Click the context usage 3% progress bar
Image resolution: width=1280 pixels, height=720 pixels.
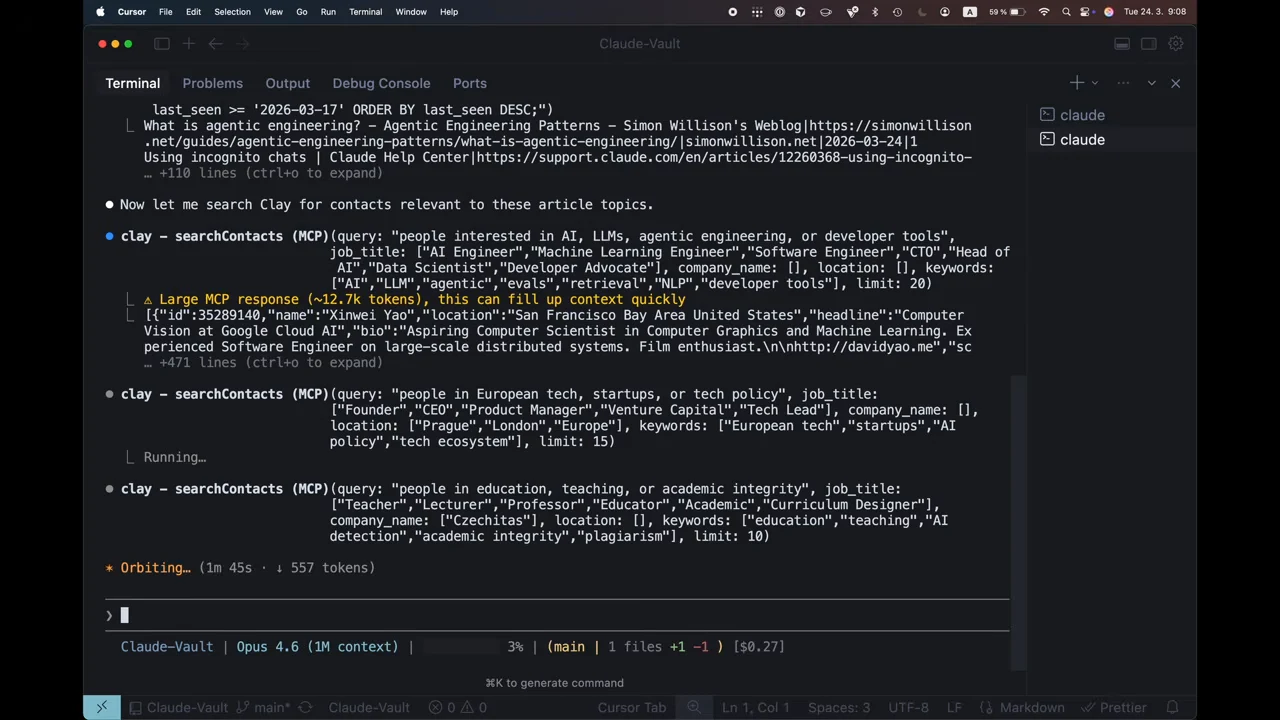click(x=461, y=647)
